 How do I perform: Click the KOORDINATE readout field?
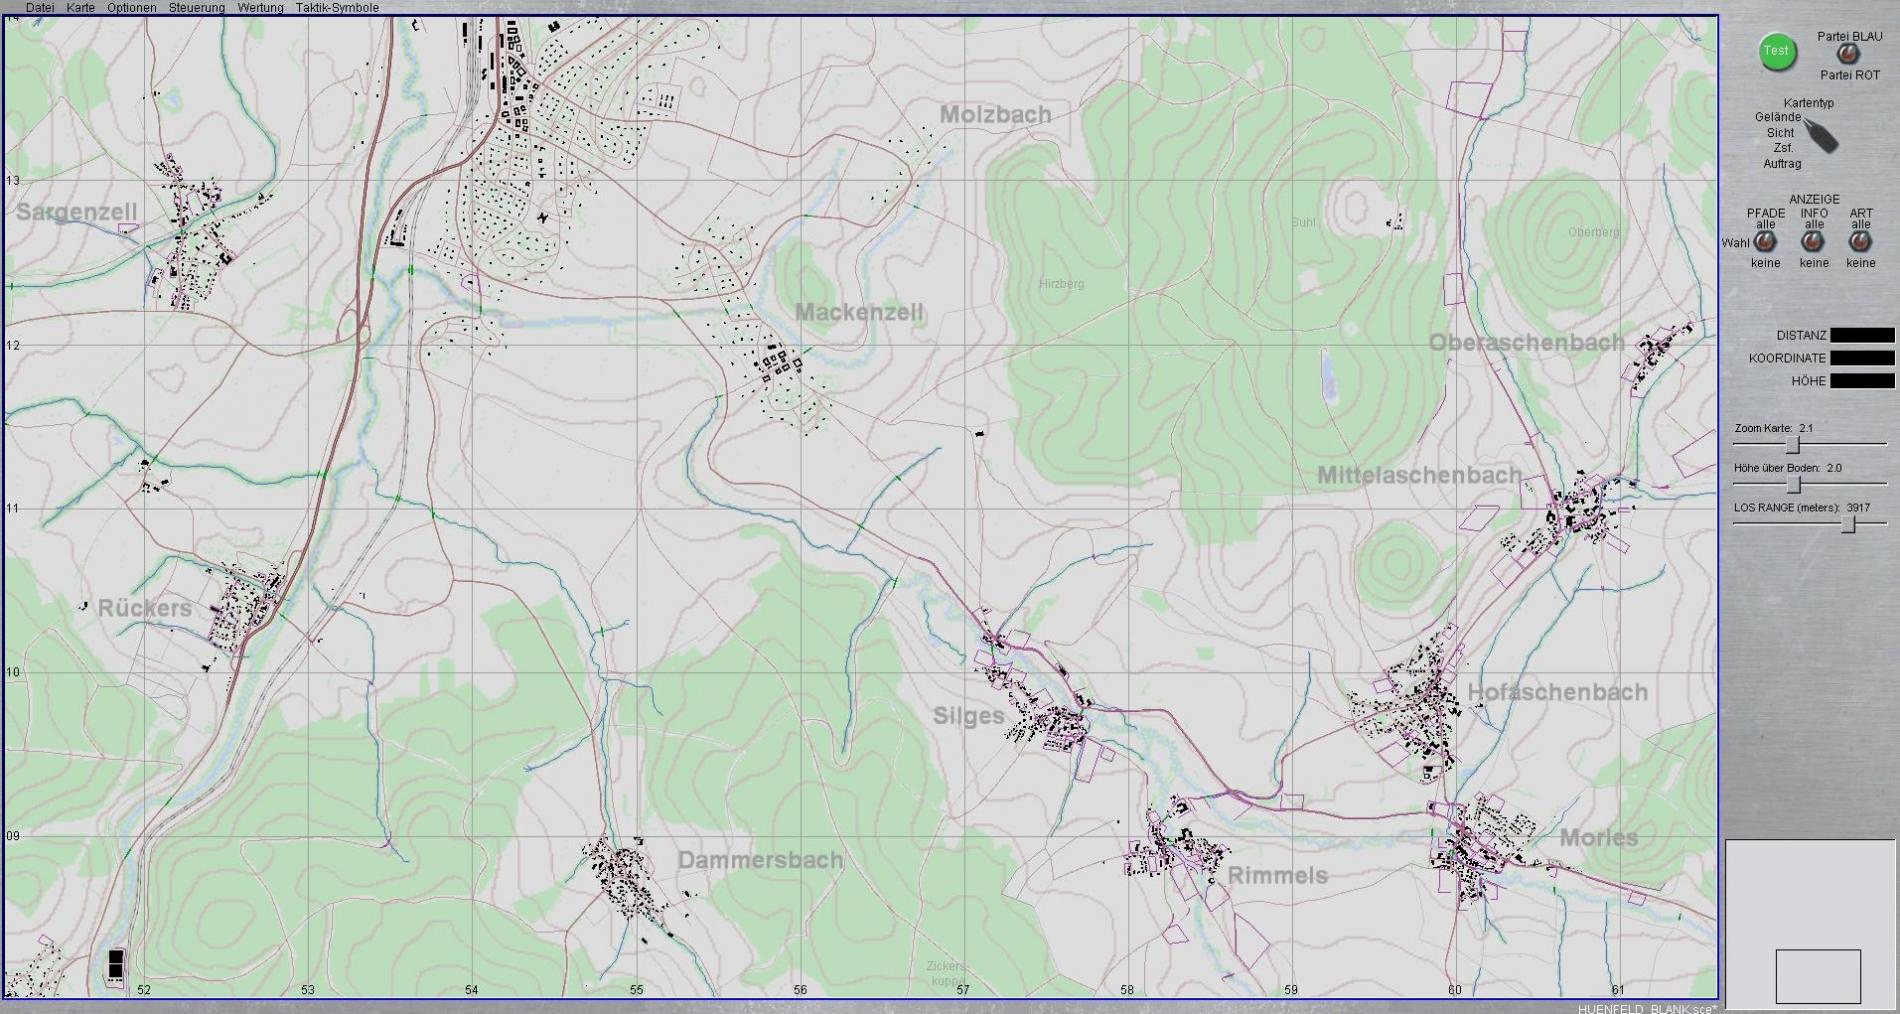[x=1862, y=358]
